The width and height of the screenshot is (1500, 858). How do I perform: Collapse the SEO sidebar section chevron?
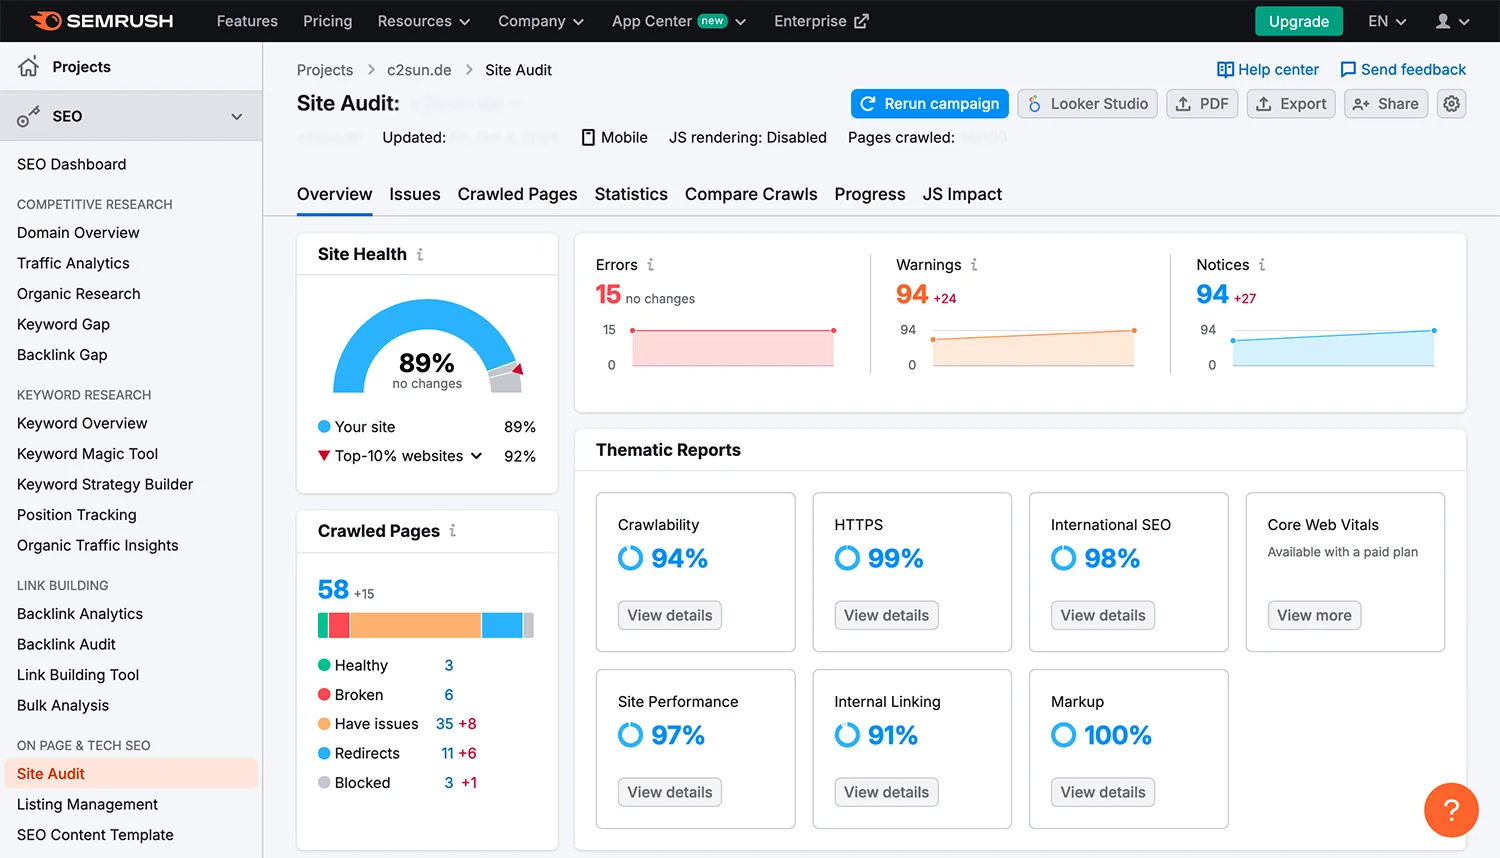(x=237, y=116)
